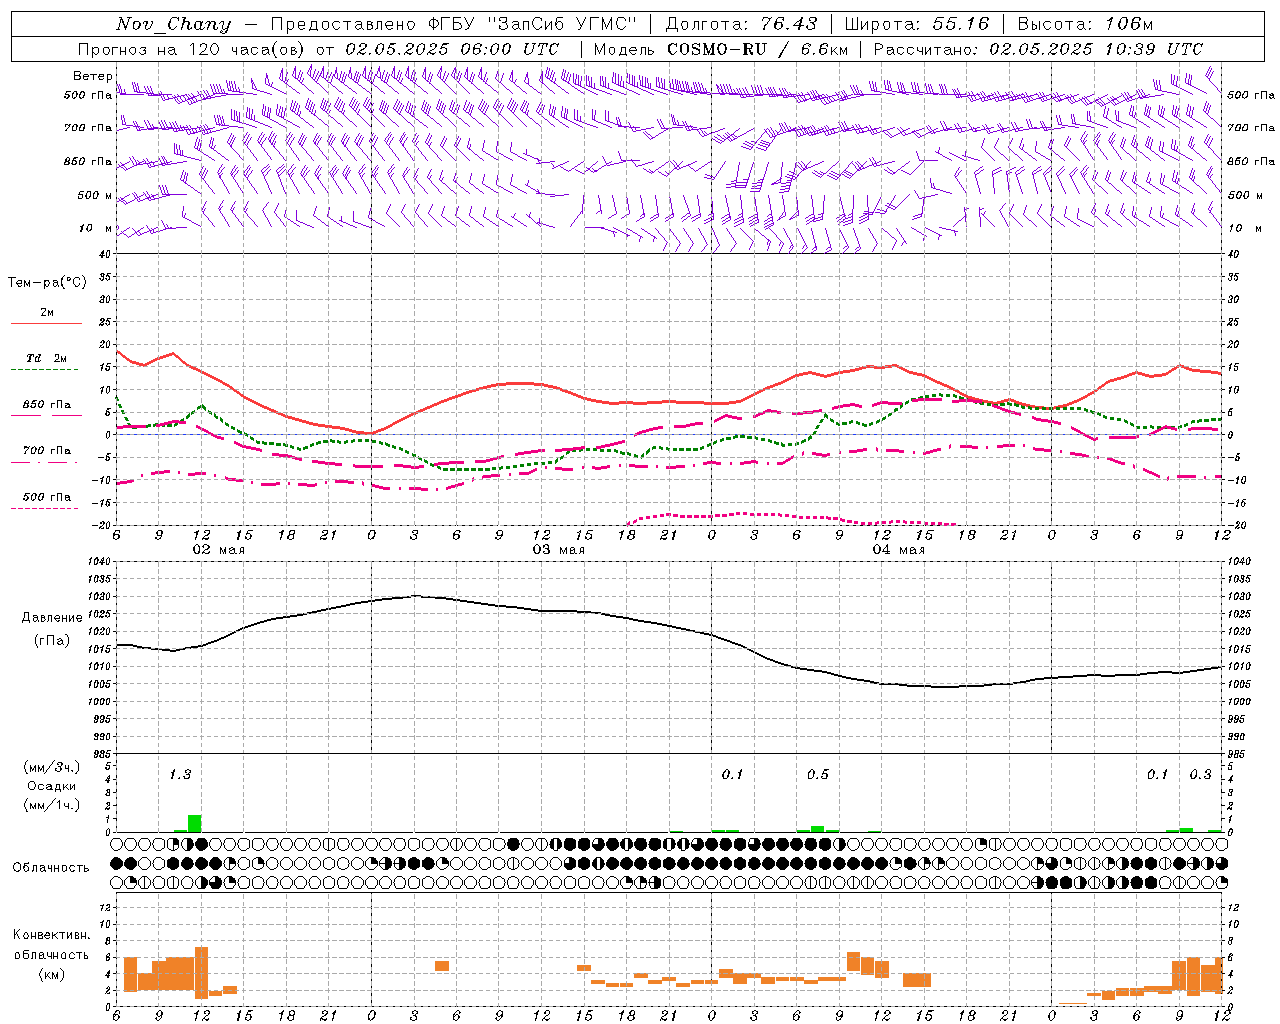Viewport: 1280px width, 1024px height.
Task: Click the precipitation amount 0.5
Action: coord(817,774)
